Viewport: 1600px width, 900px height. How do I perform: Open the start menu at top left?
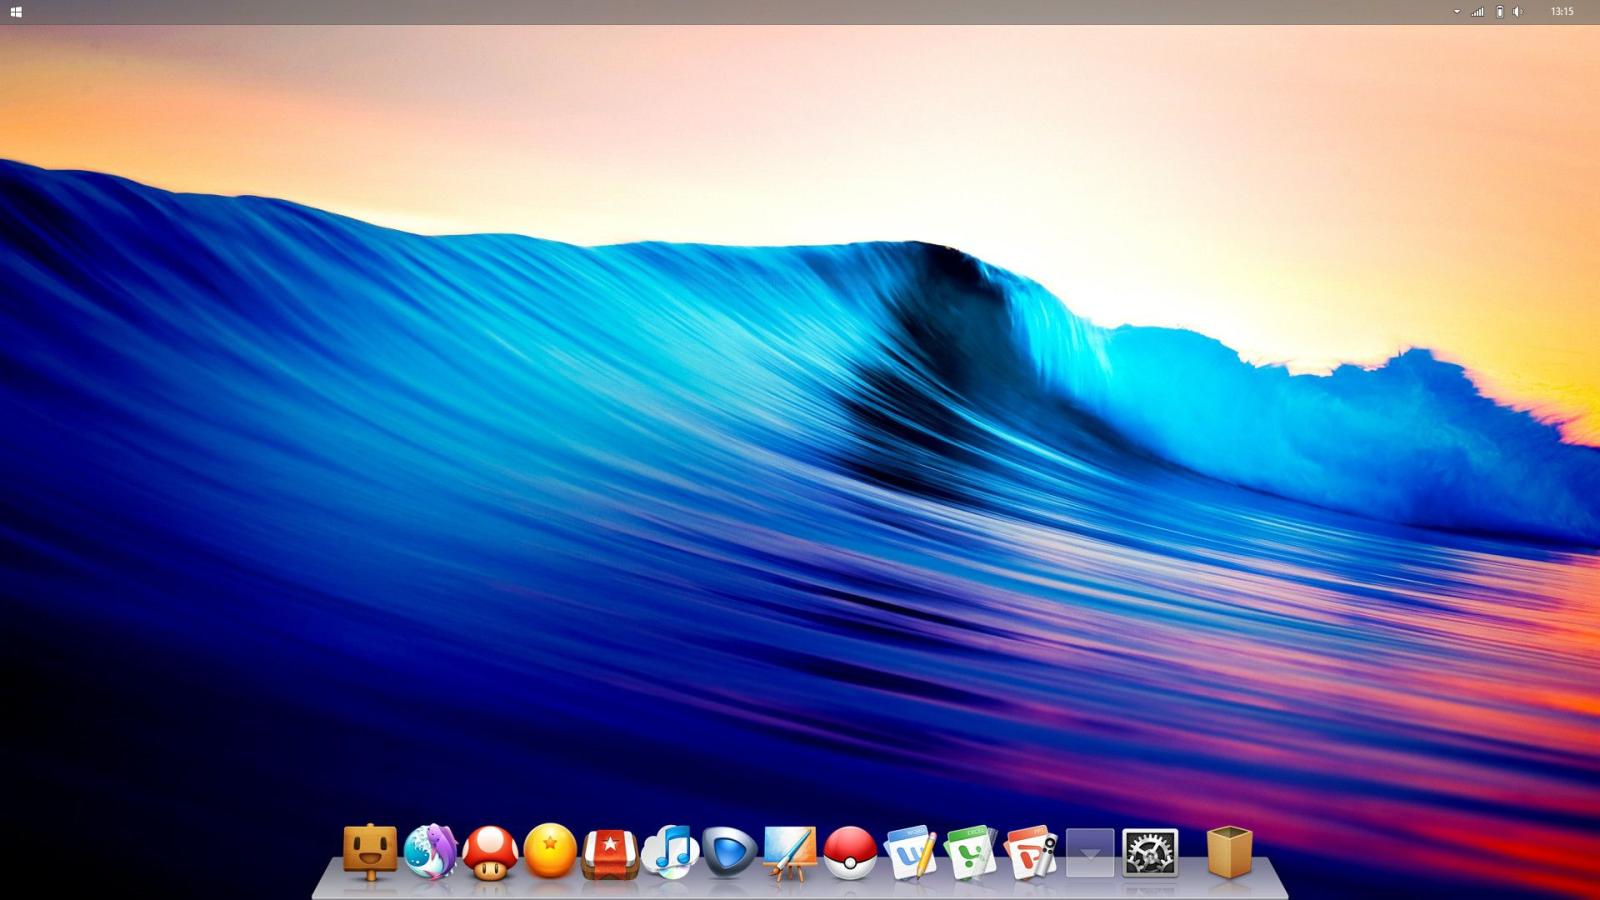coord(14,11)
